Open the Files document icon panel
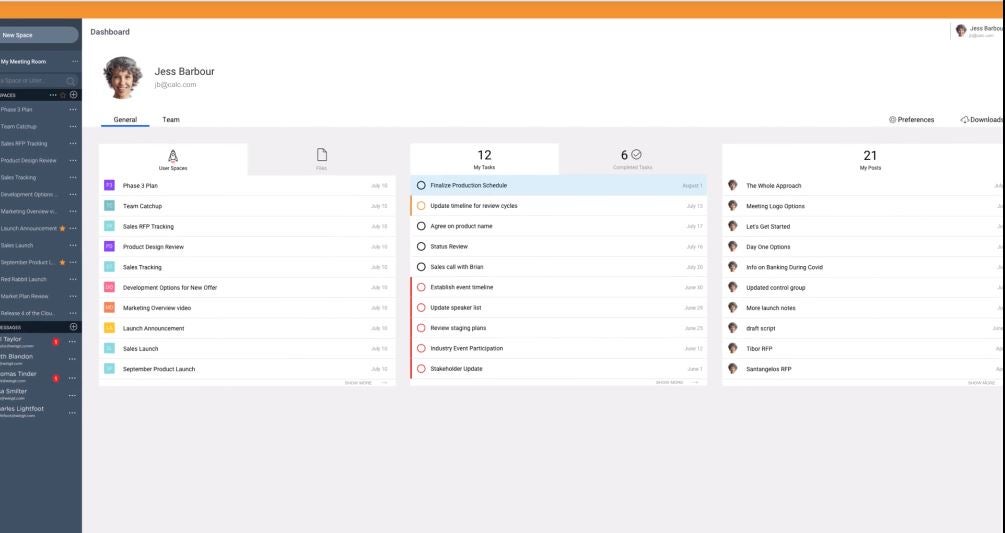 [321, 155]
